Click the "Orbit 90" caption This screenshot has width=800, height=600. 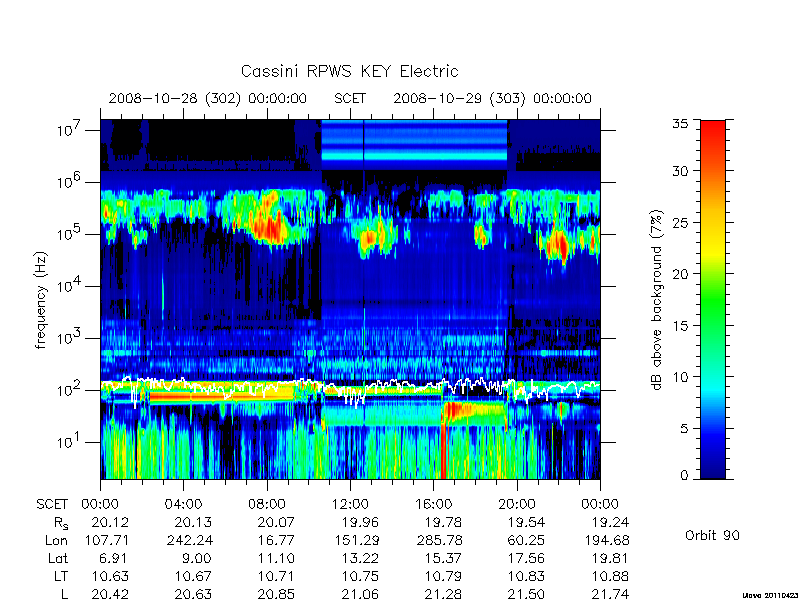pyautogui.click(x=712, y=535)
